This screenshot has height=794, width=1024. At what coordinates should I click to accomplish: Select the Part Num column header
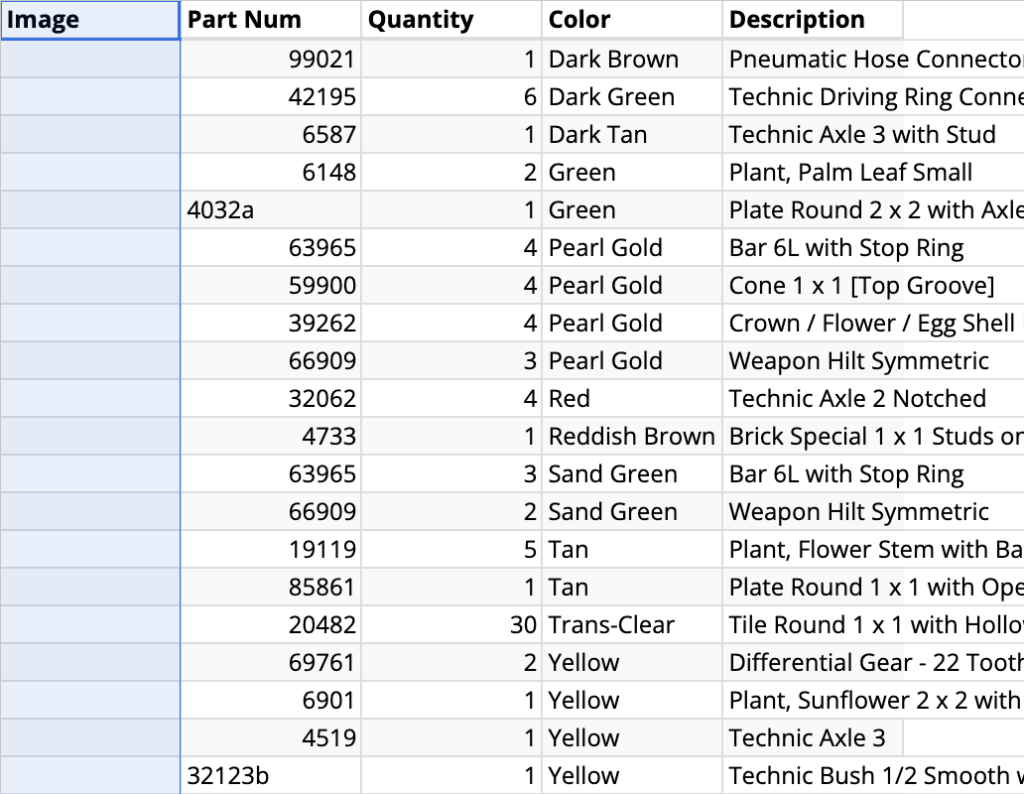270,20
